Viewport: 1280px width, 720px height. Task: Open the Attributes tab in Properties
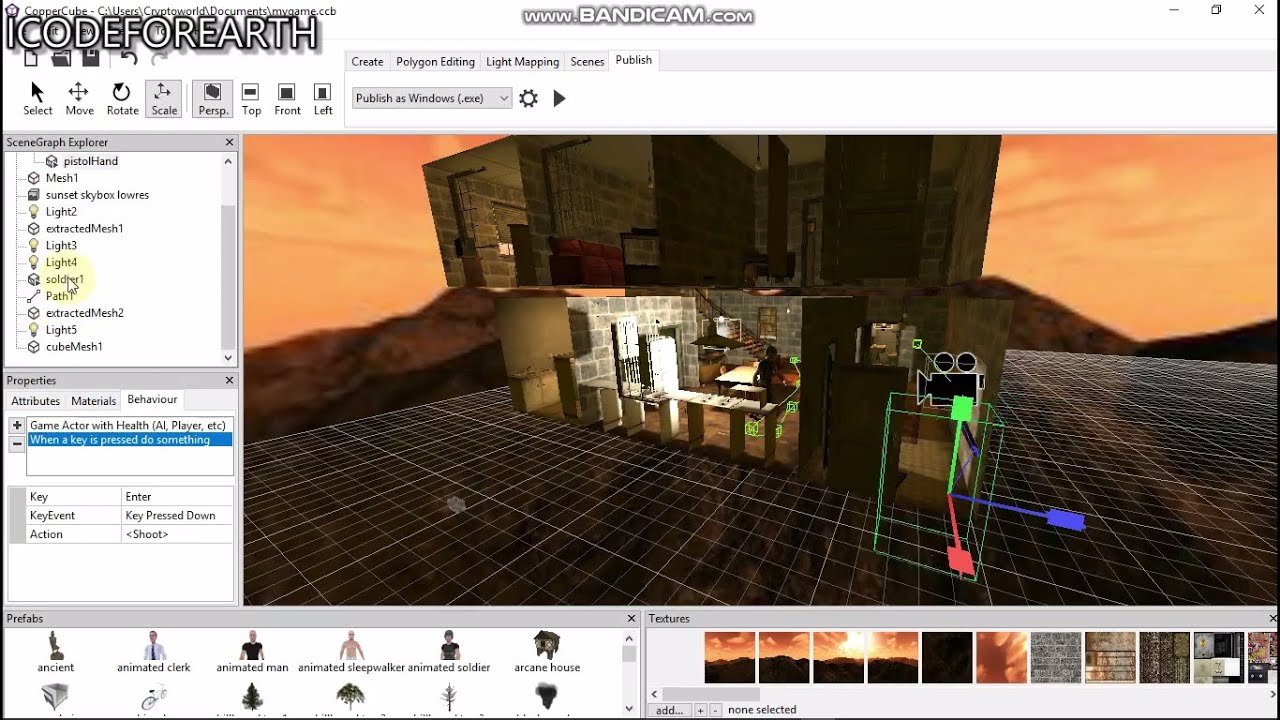[x=35, y=401]
